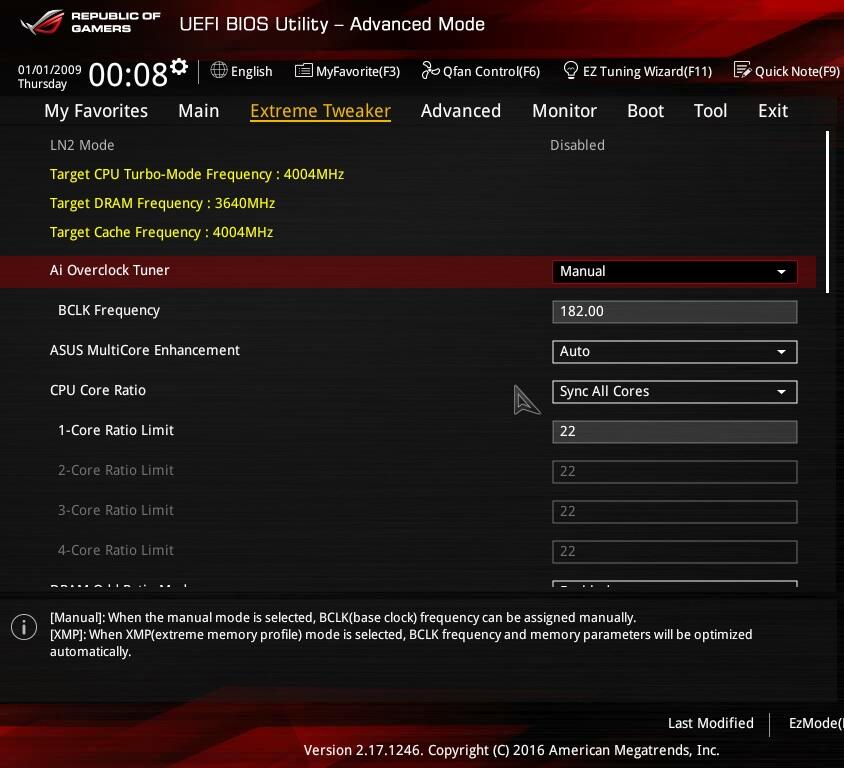Screen dimensions: 844x768
Task: Select the Extreme Tweaker tab
Action: (320, 111)
